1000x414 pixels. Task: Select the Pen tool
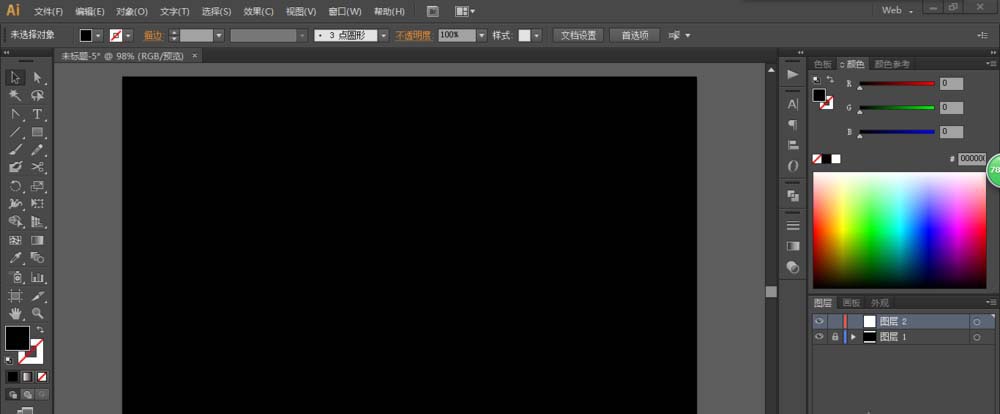[15, 114]
